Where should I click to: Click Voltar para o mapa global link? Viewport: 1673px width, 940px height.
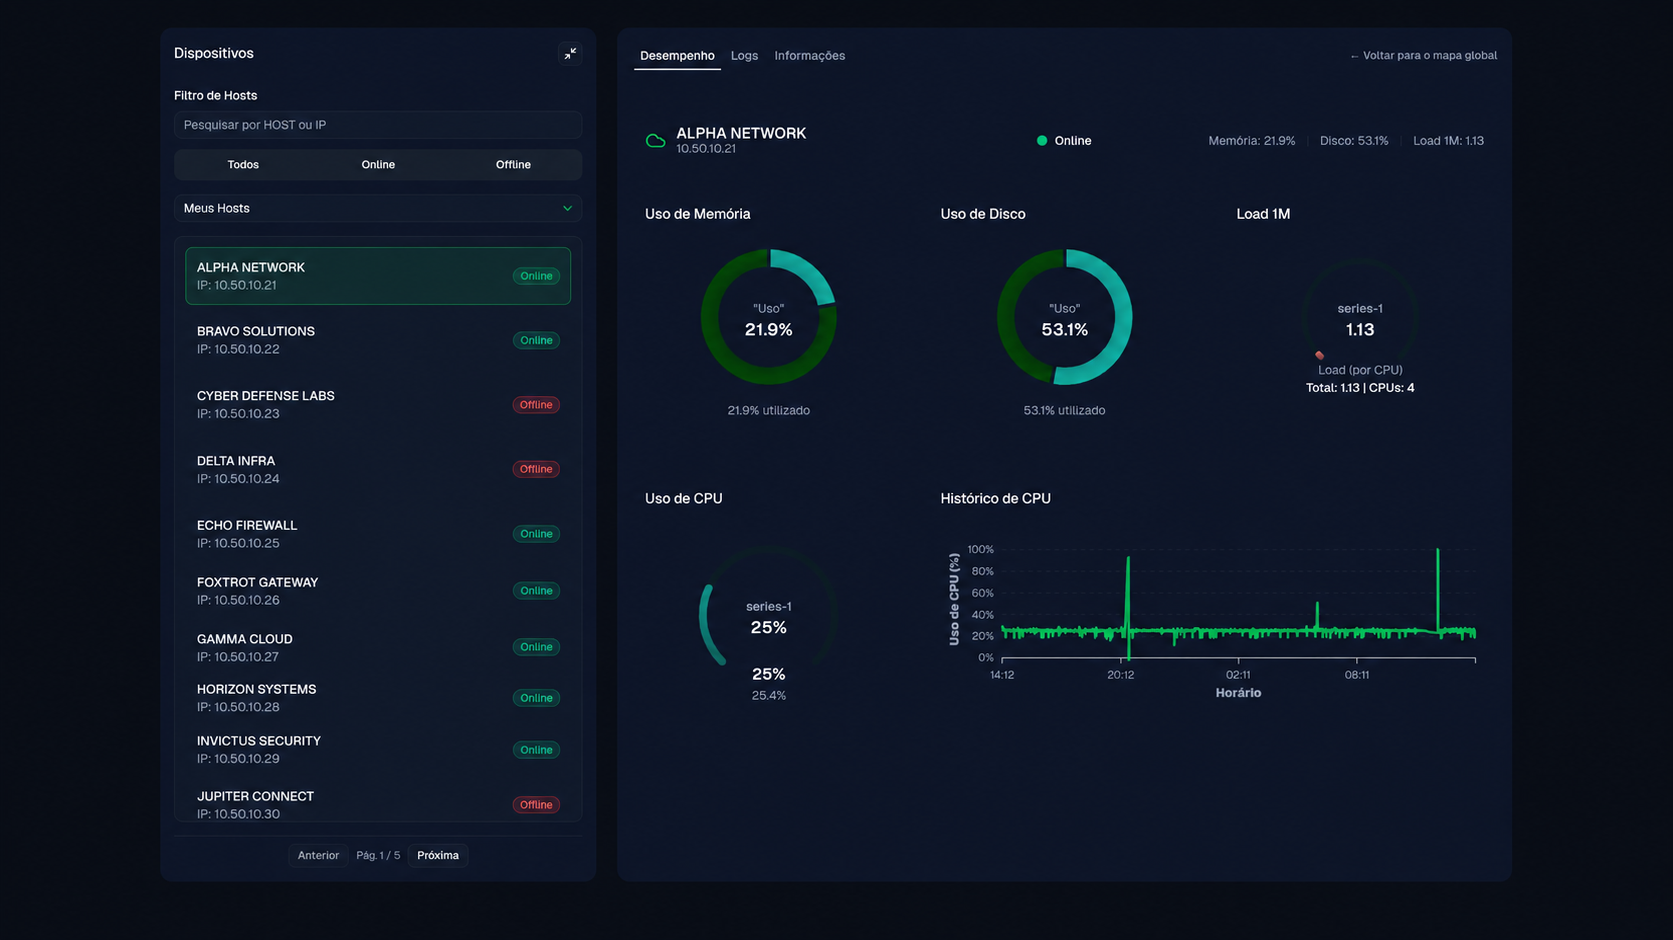click(1423, 56)
